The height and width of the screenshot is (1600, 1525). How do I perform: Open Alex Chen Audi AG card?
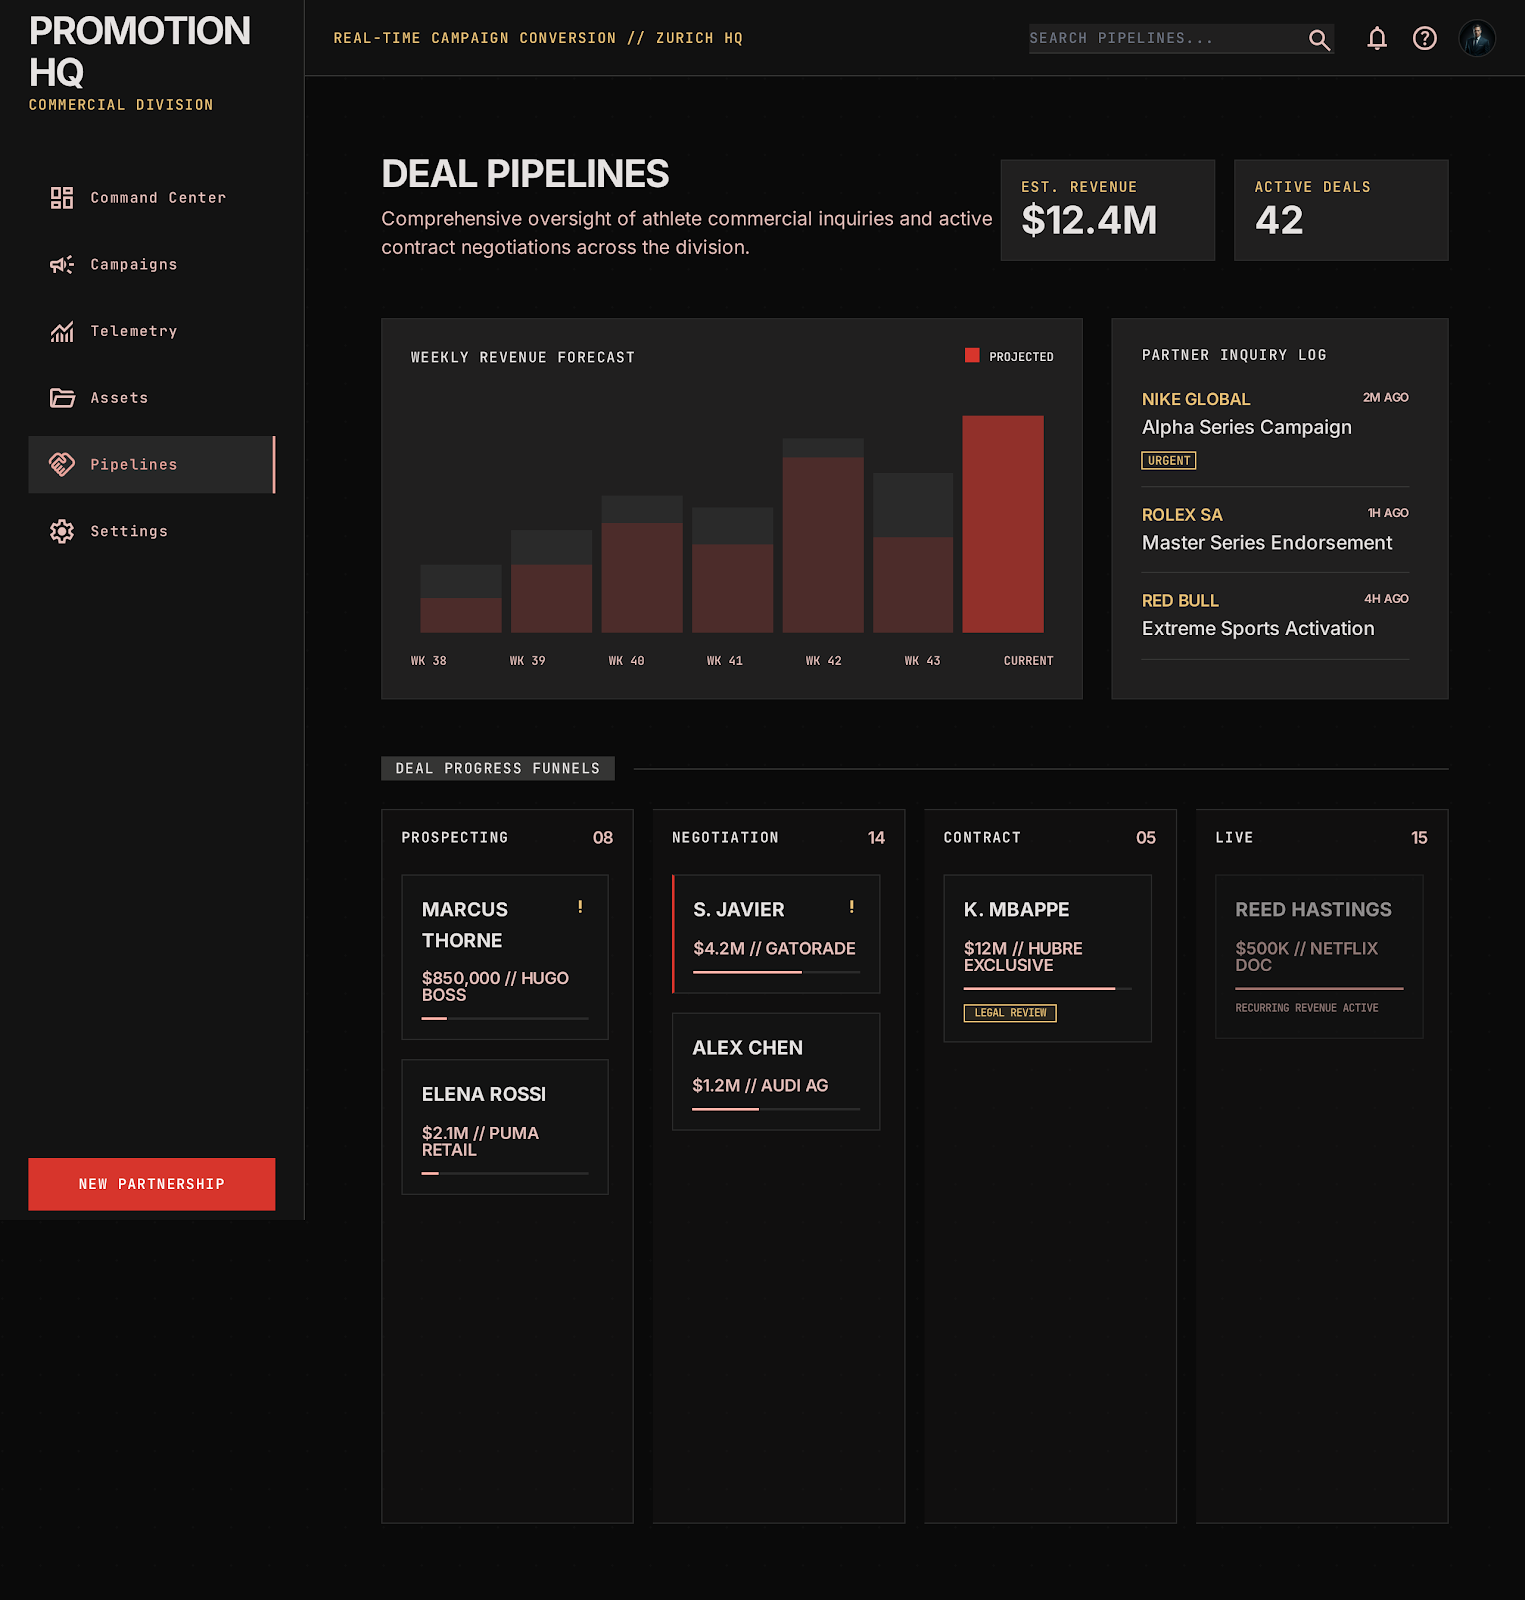coord(776,1071)
